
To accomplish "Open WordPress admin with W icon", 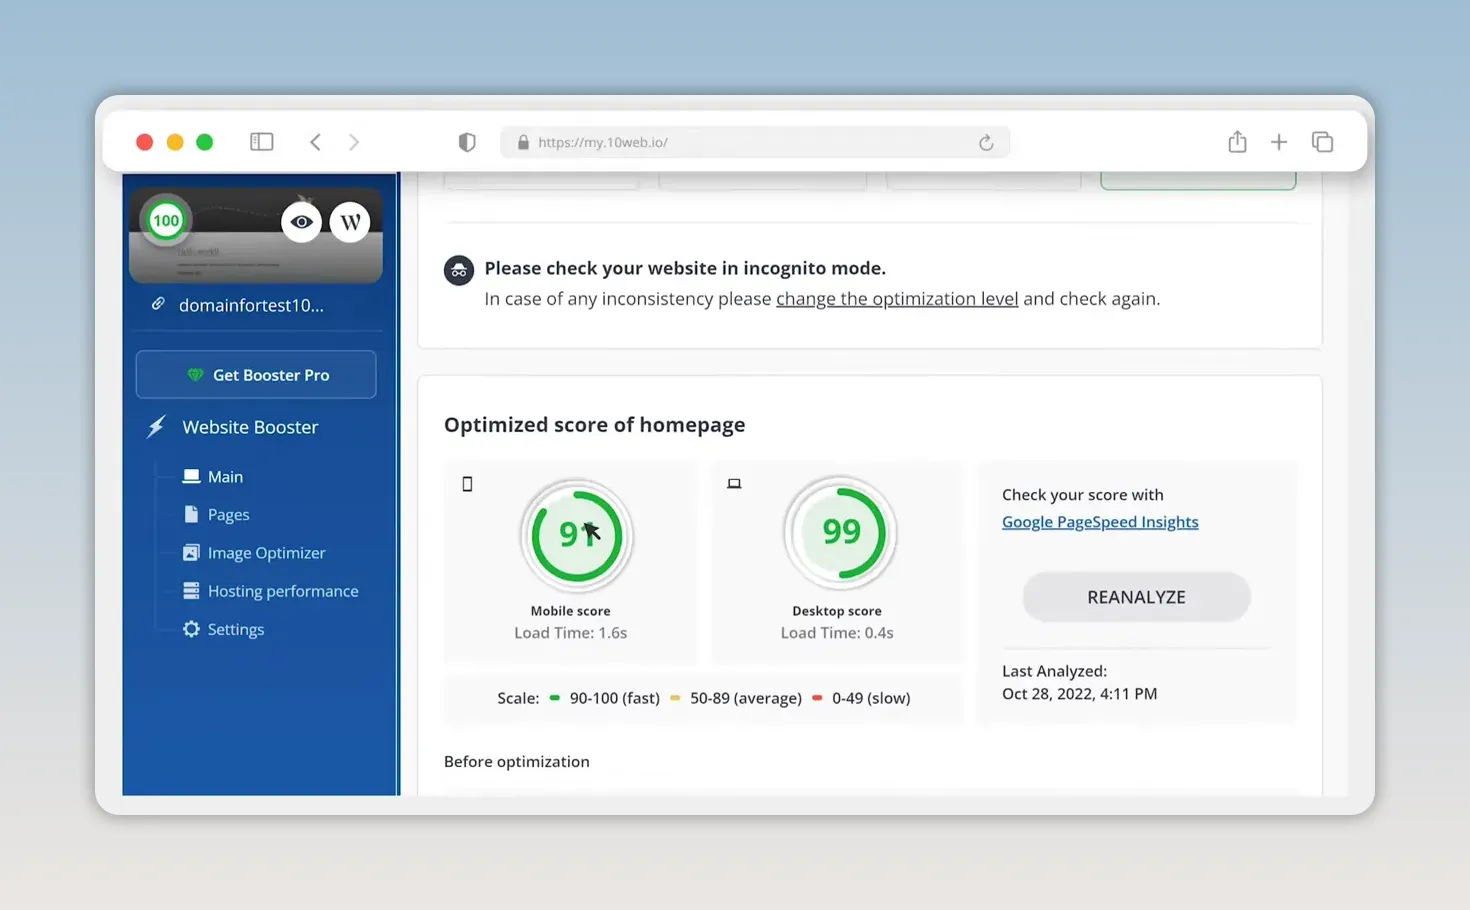I will click(350, 222).
